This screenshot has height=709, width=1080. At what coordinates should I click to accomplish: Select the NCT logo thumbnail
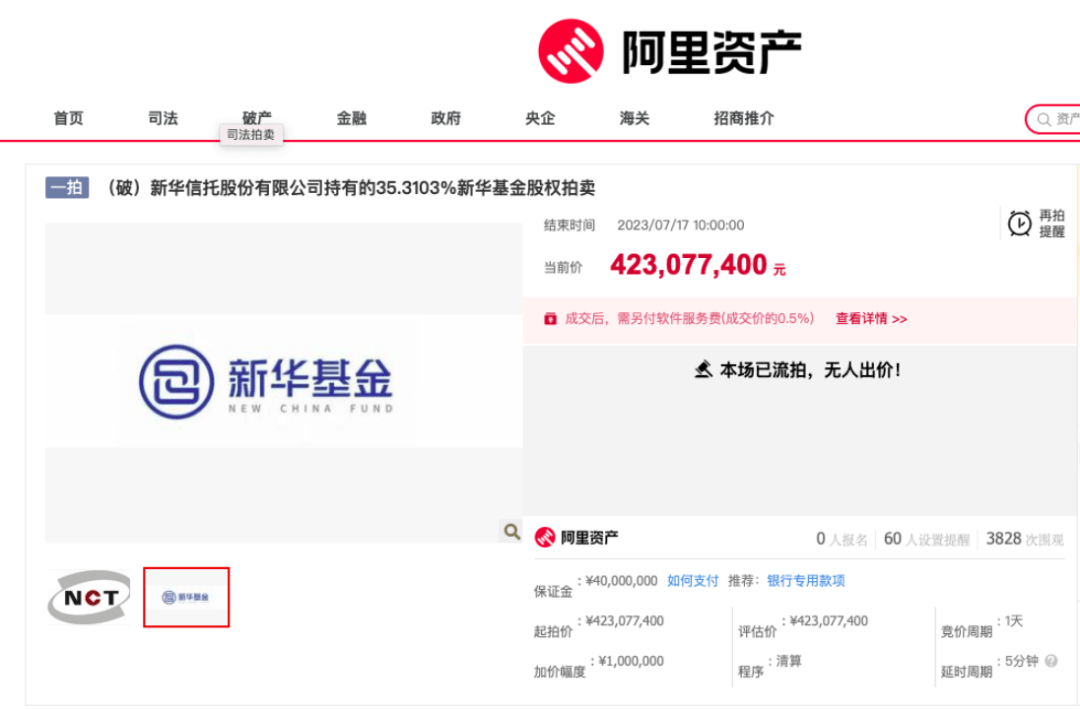click(x=89, y=597)
